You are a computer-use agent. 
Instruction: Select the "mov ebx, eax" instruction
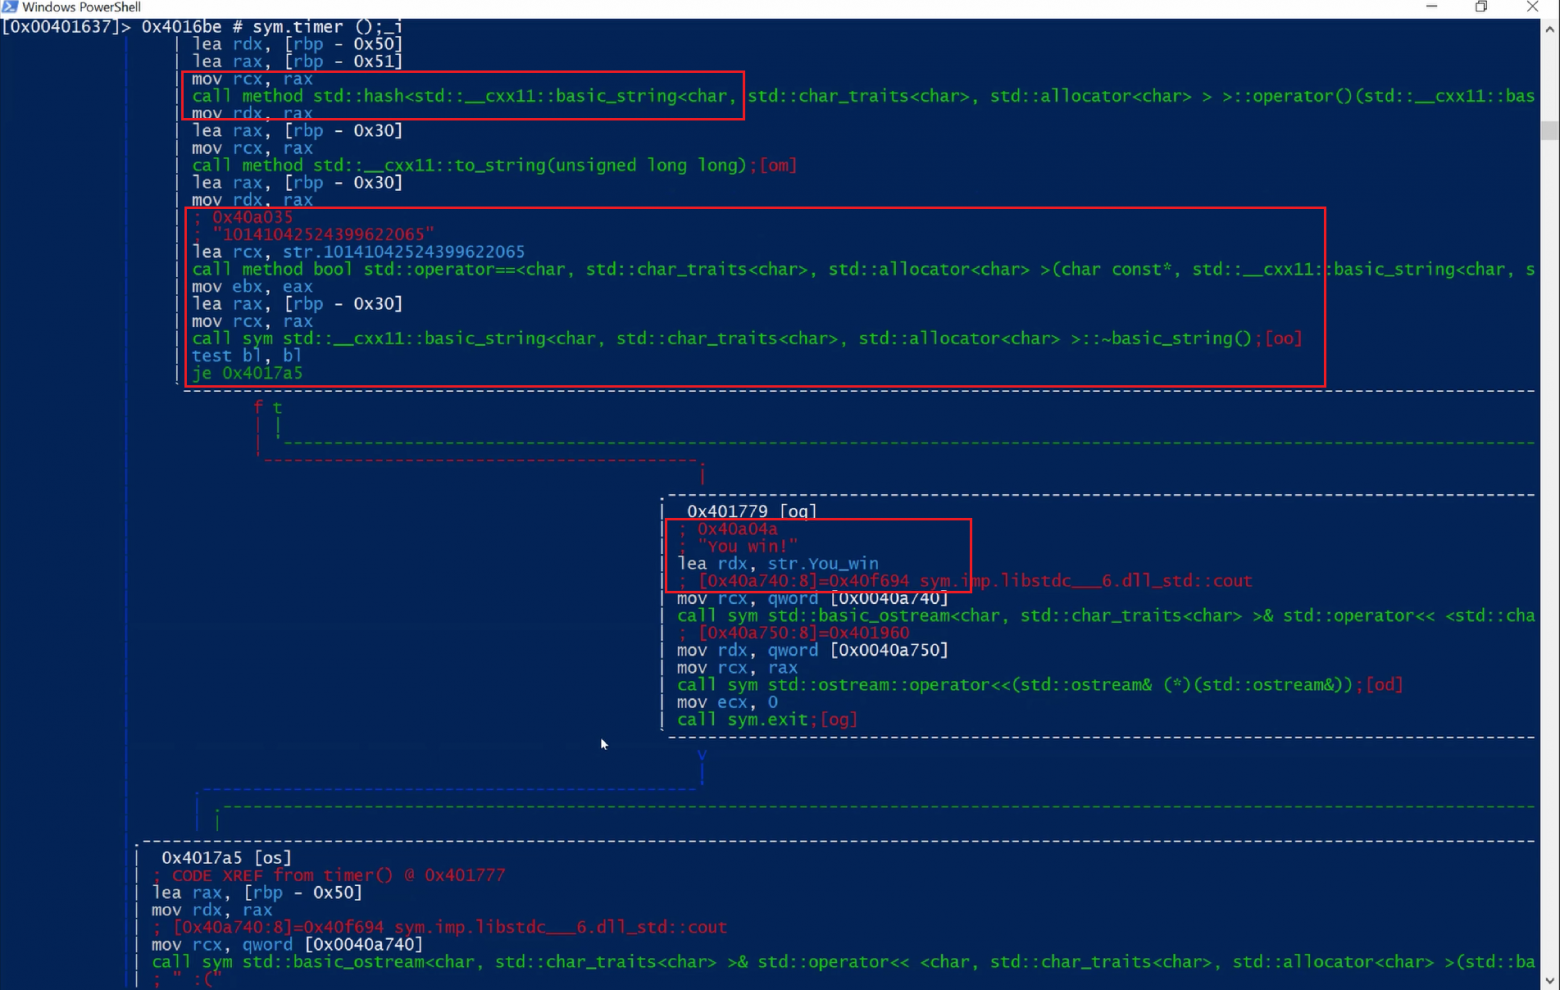point(252,286)
